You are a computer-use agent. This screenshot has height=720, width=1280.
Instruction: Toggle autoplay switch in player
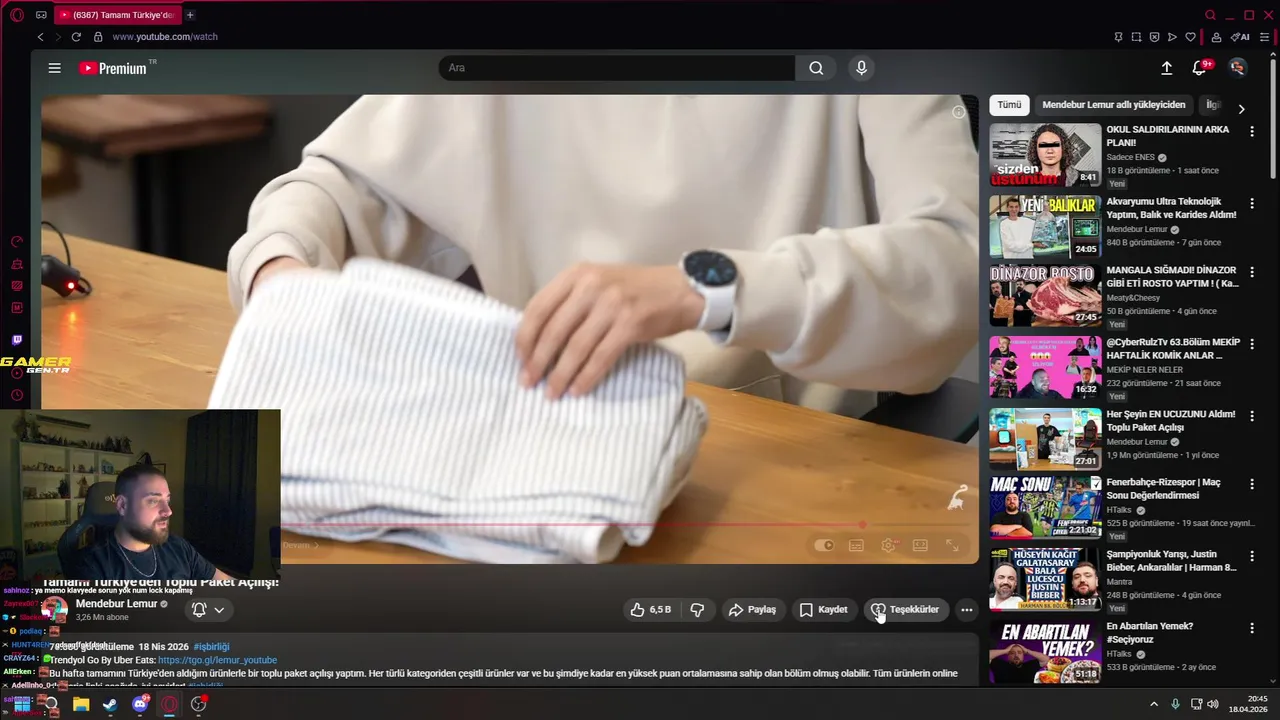[x=824, y=545]
